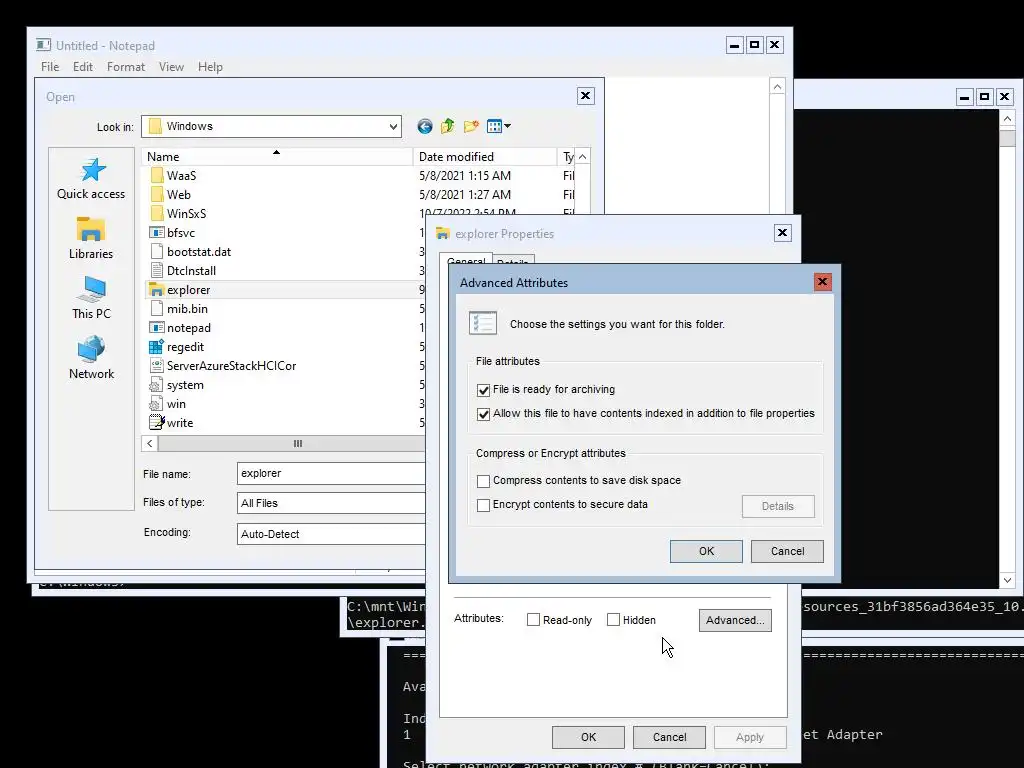The image size is (1024, 768).
Task: Click the Advanced... button
Action: point(735,620)
